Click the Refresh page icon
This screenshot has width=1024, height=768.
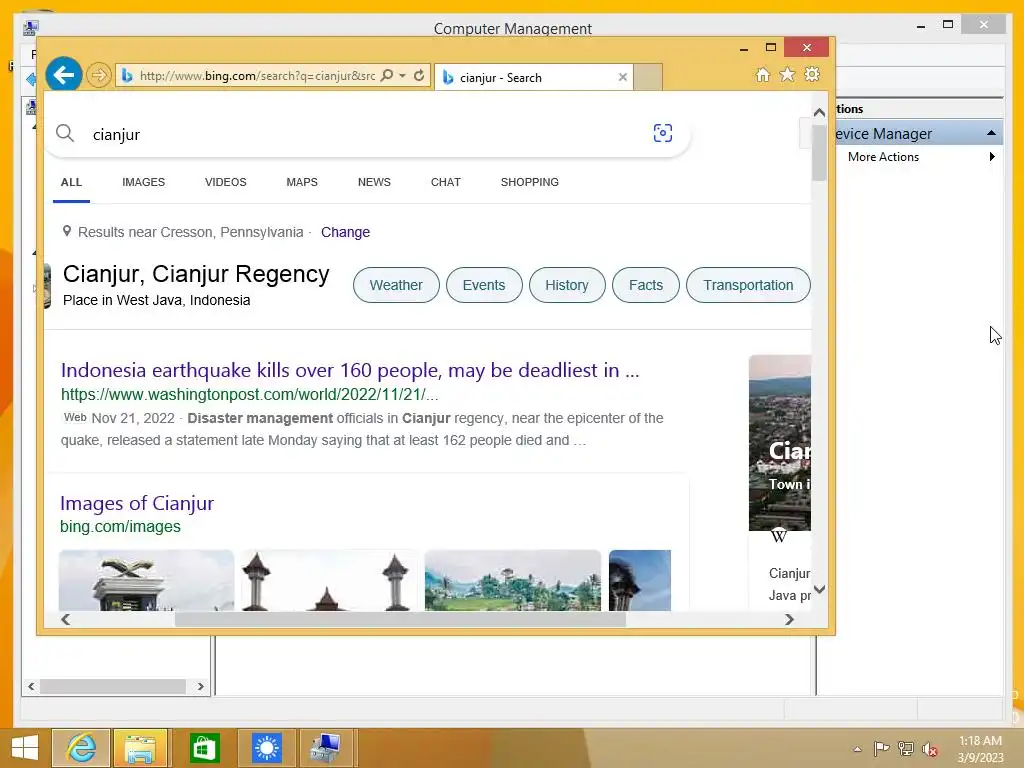[419, 75]
